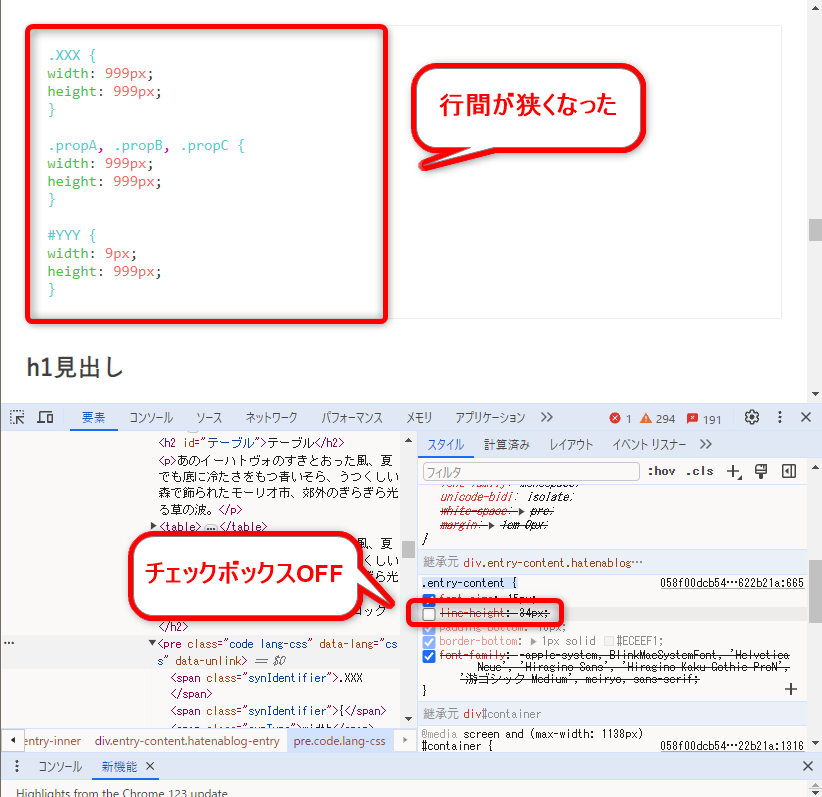Switch to the ネットワーク tab
Screen dimensions: 822x797
click(272, 418)
